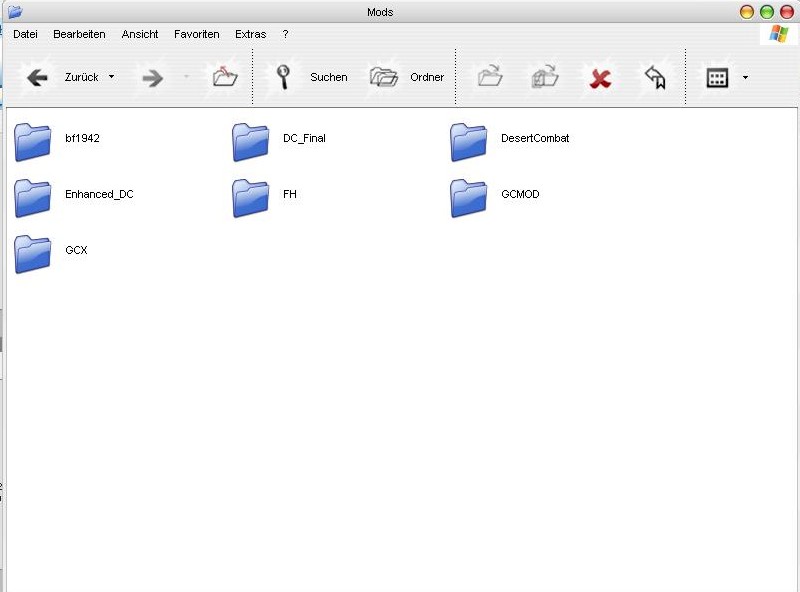This screenshot has width=800, height=592.
Task: Select the DesertCombat folder icon
Action: pyautogui.click(x=469, y=142)
